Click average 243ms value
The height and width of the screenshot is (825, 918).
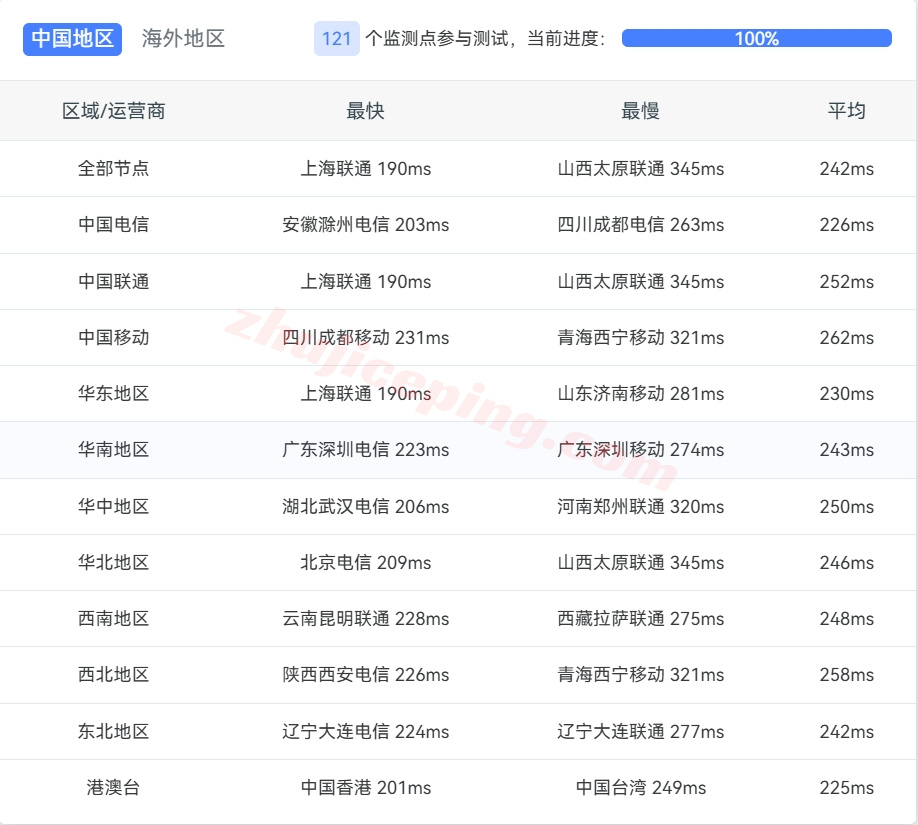click(x=847, y=450)
